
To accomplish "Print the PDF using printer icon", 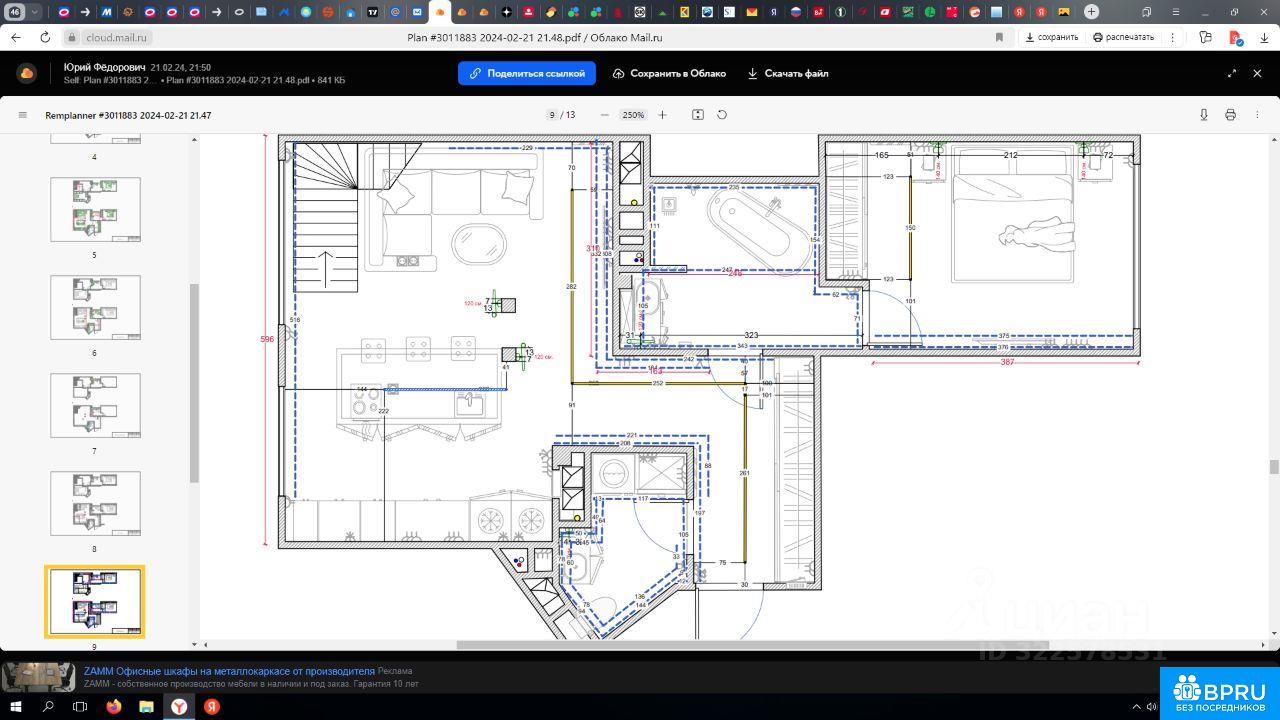I will (x=1231, y=115).
